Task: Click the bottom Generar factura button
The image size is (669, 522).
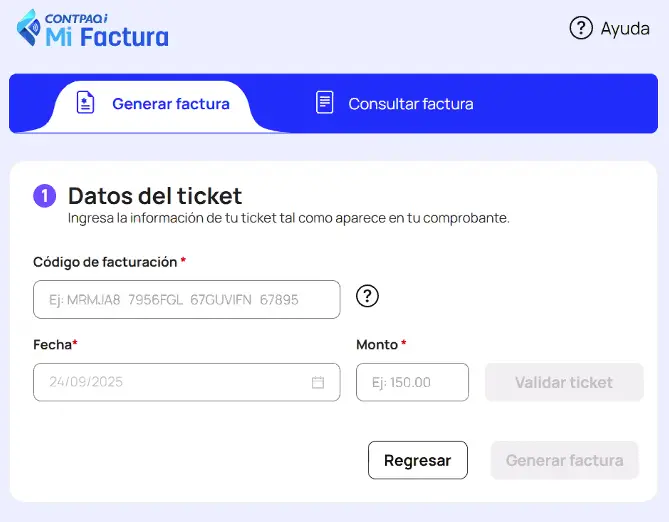Action: point(564,460)
